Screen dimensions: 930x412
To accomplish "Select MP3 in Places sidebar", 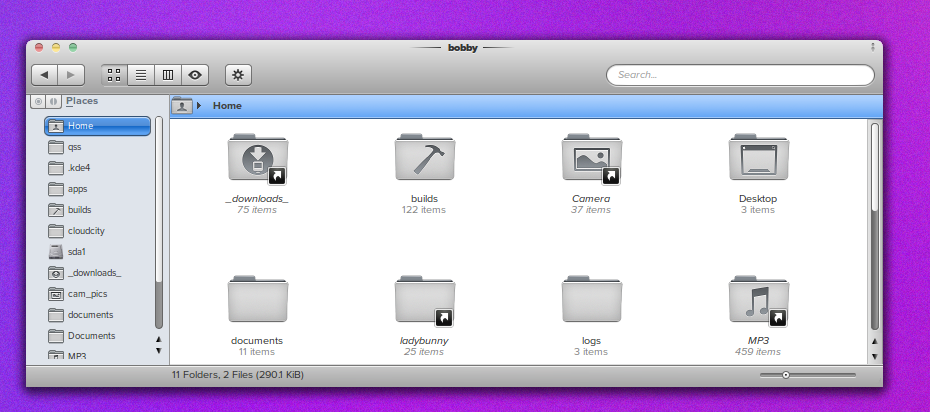I will (x=98, y=356).
